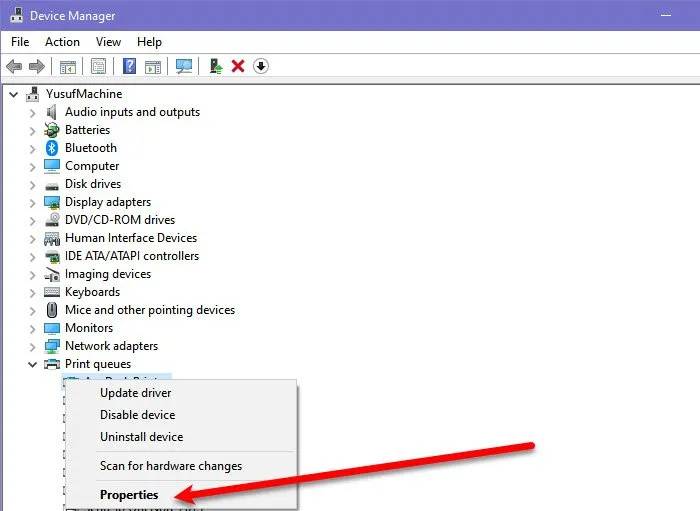Select the YusufMachine tree label

tap(84, 94)
